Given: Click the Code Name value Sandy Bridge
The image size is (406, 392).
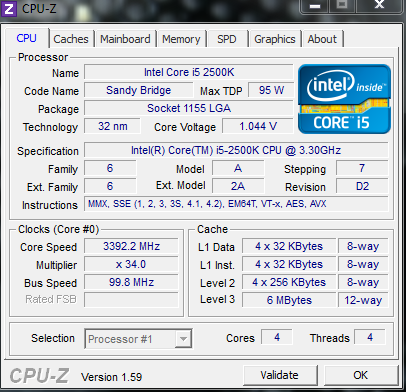Looking at the screenshot, I should [x=138, y=90].
